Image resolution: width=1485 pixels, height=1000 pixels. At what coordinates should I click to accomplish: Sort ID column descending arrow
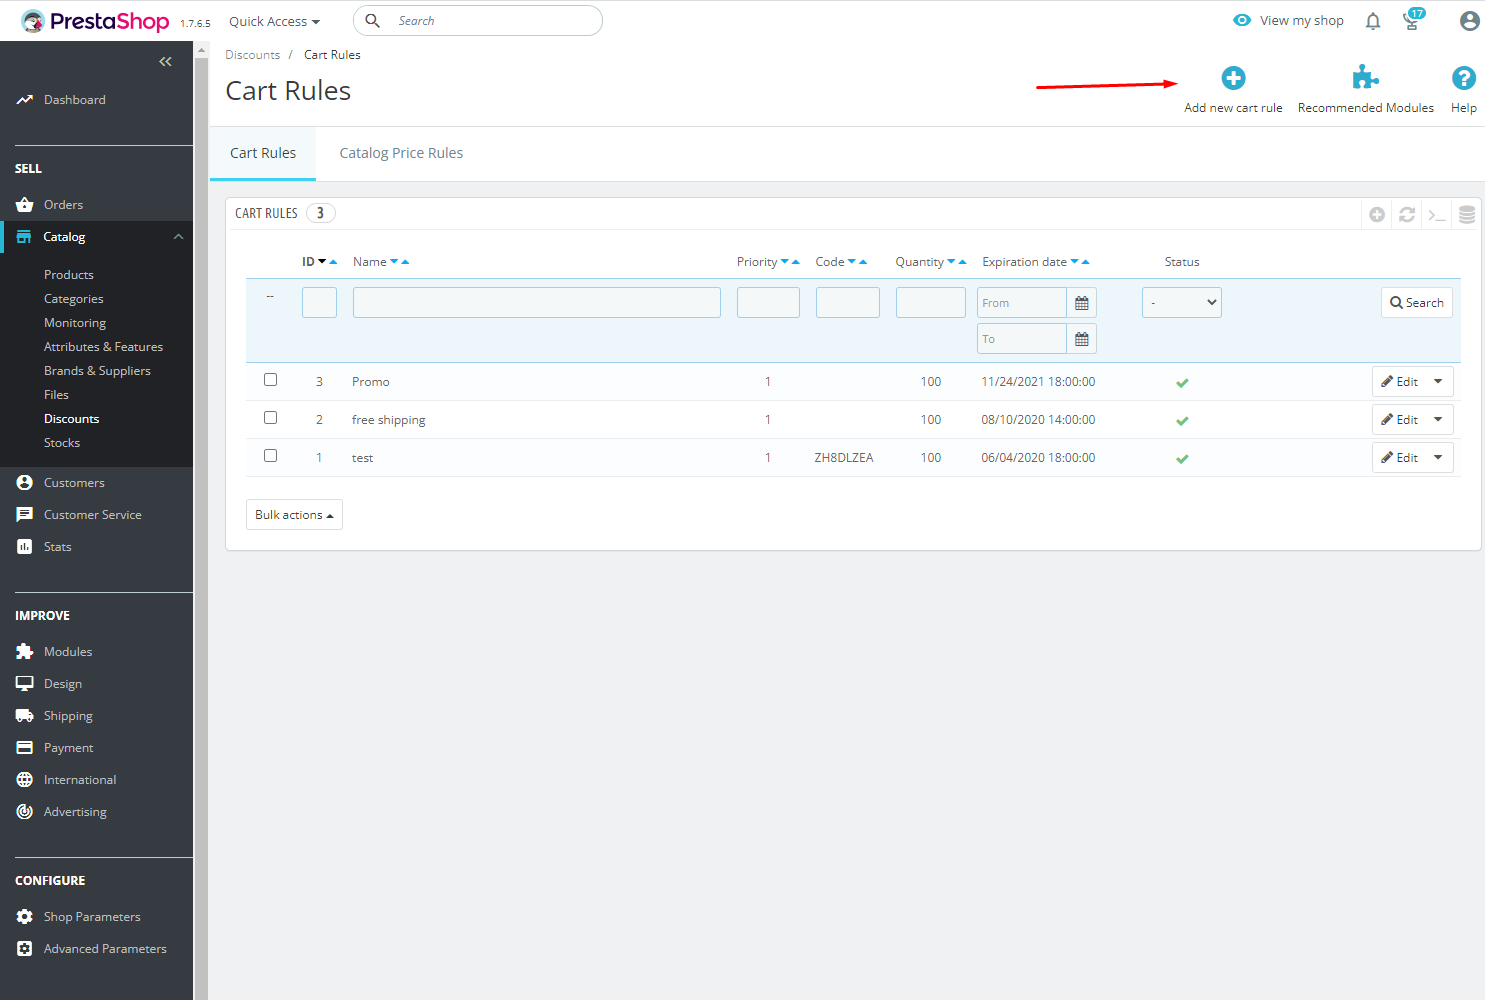click(x=322, y=262)
